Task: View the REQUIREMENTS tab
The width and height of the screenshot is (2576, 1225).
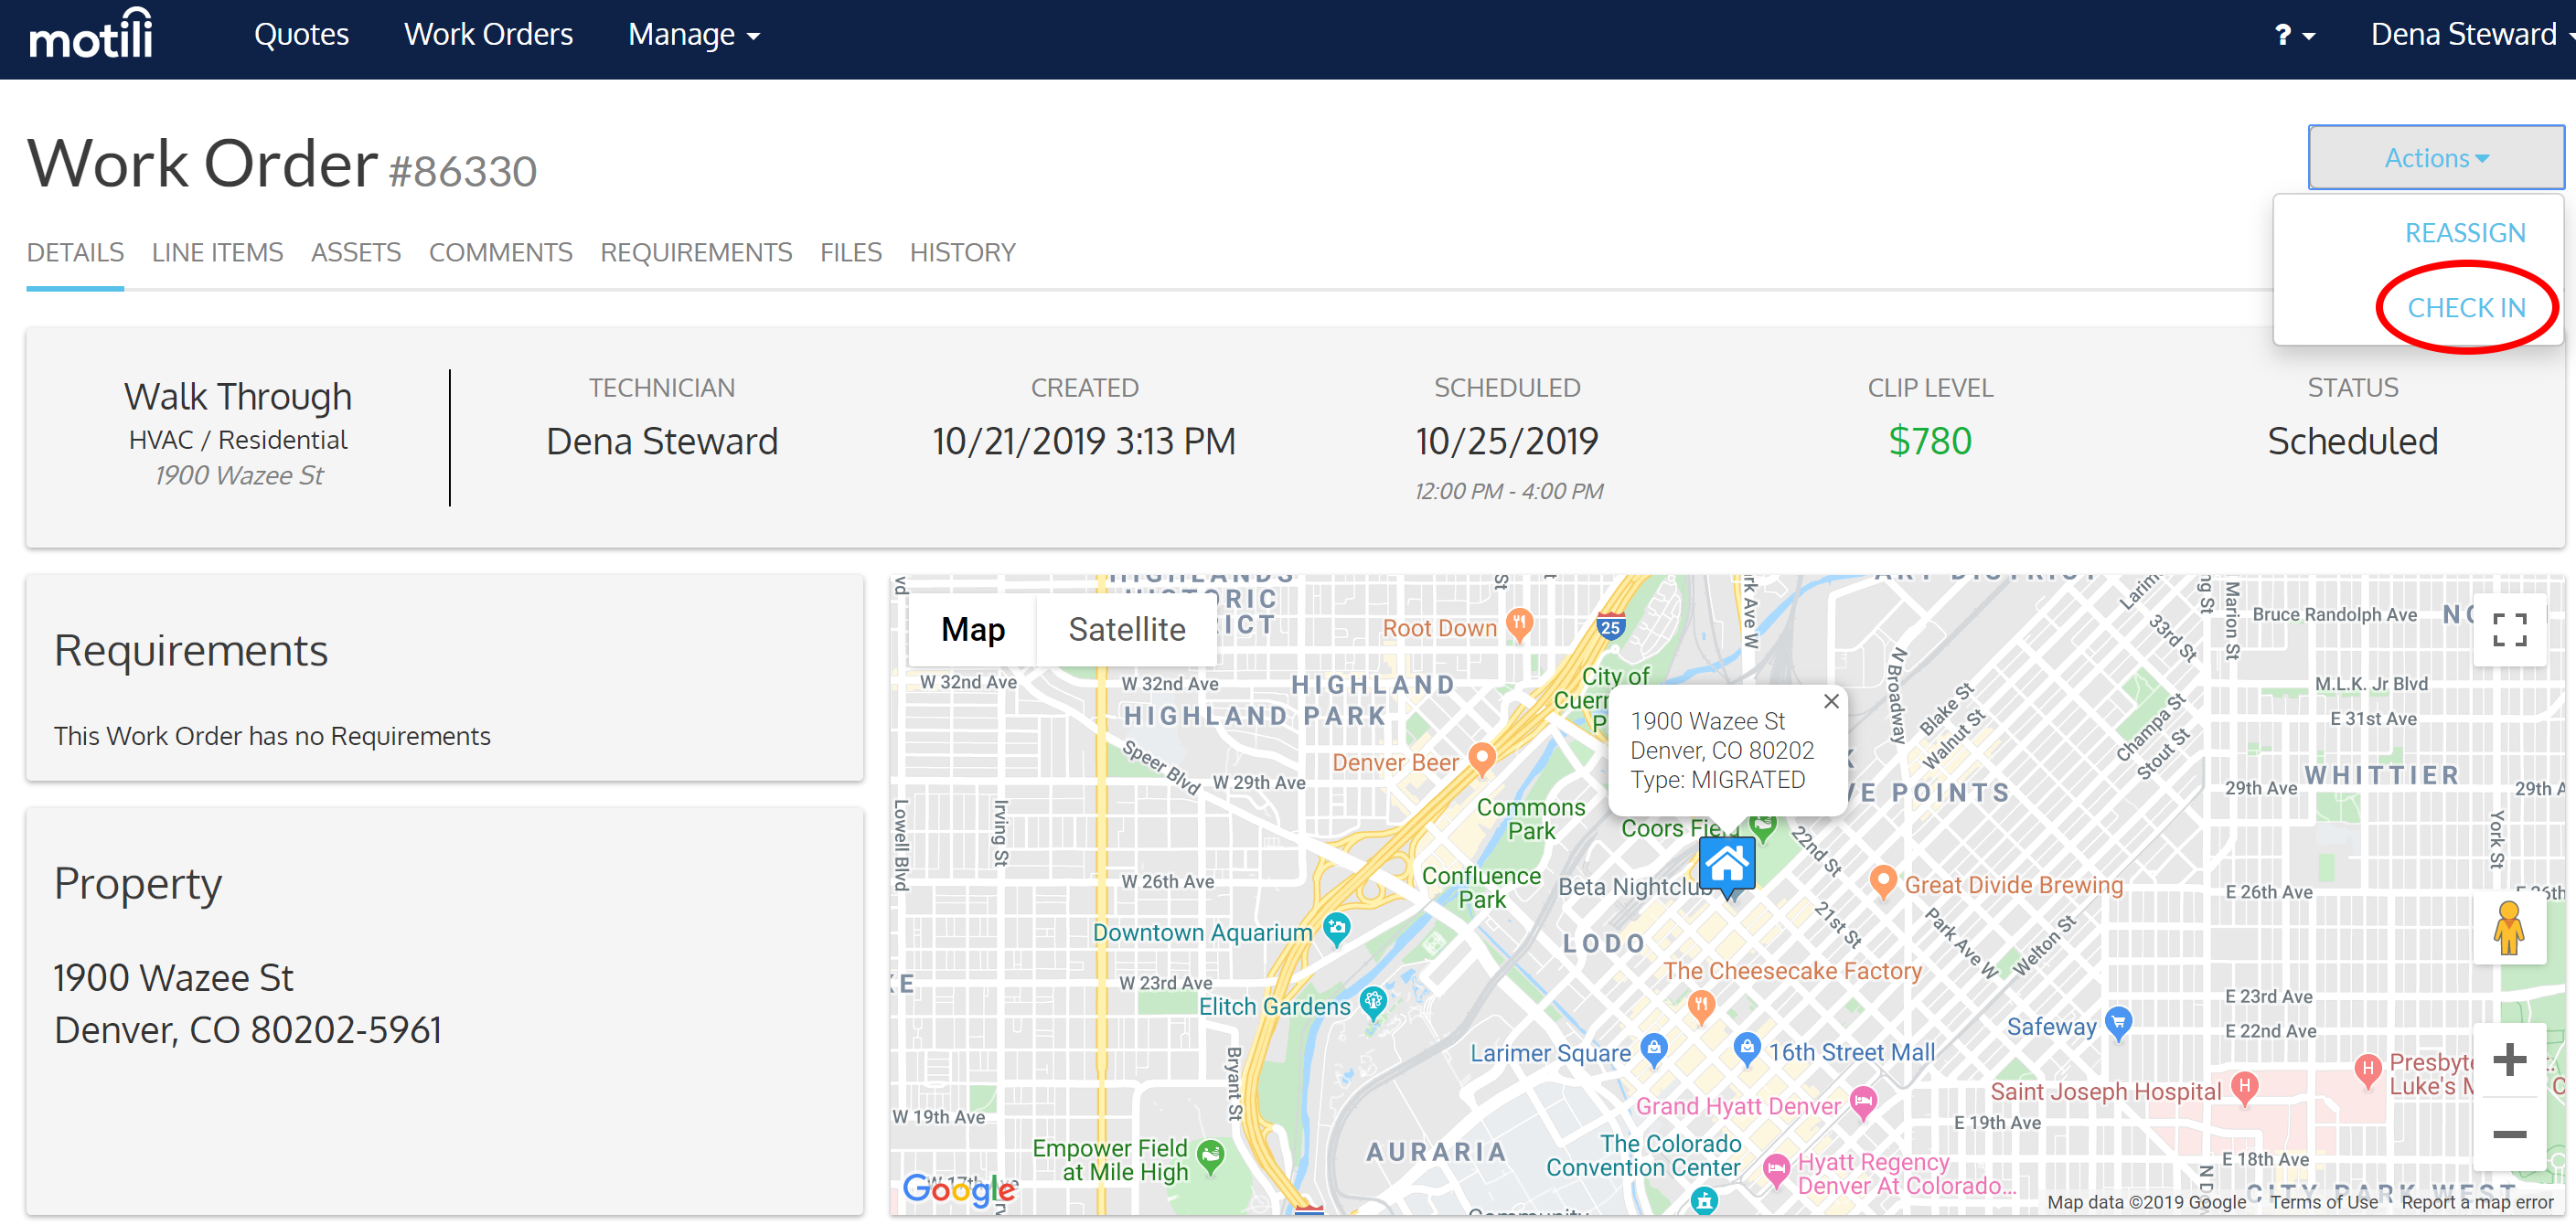Action: coord(696,252)
